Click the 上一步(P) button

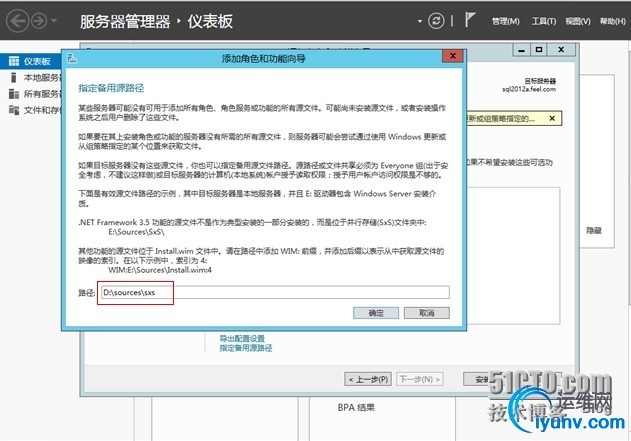coord(368,379)
